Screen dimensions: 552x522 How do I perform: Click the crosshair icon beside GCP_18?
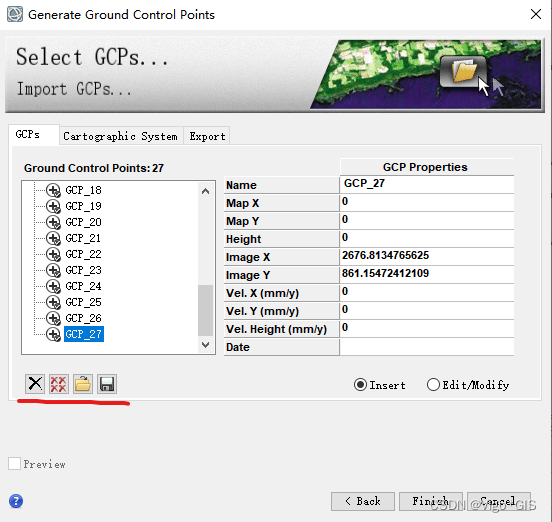click(x=54, y=190)
